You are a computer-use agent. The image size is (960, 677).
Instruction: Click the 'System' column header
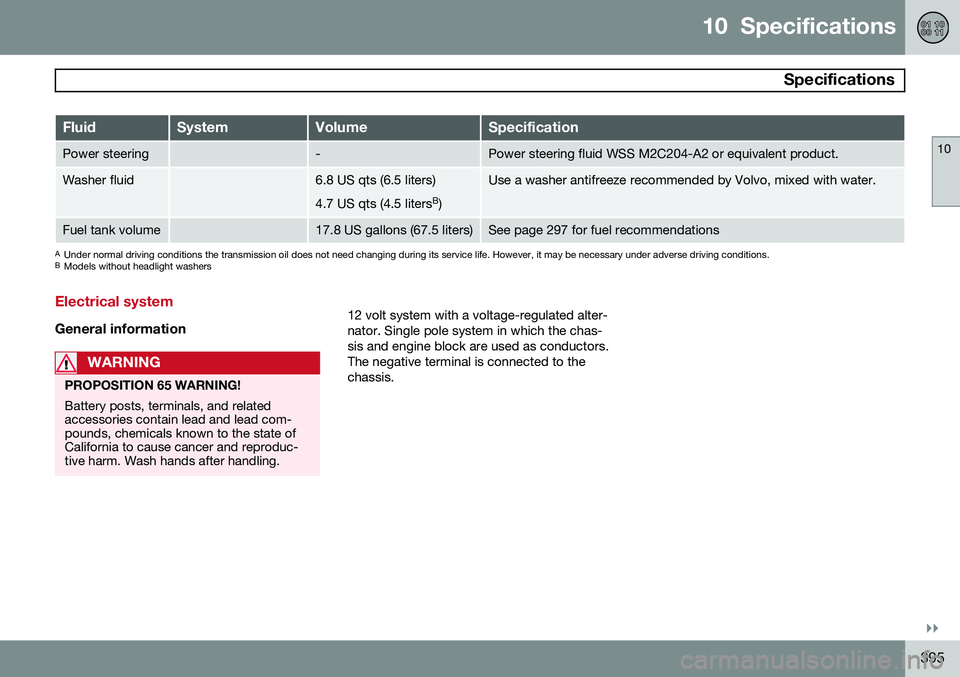238,127
